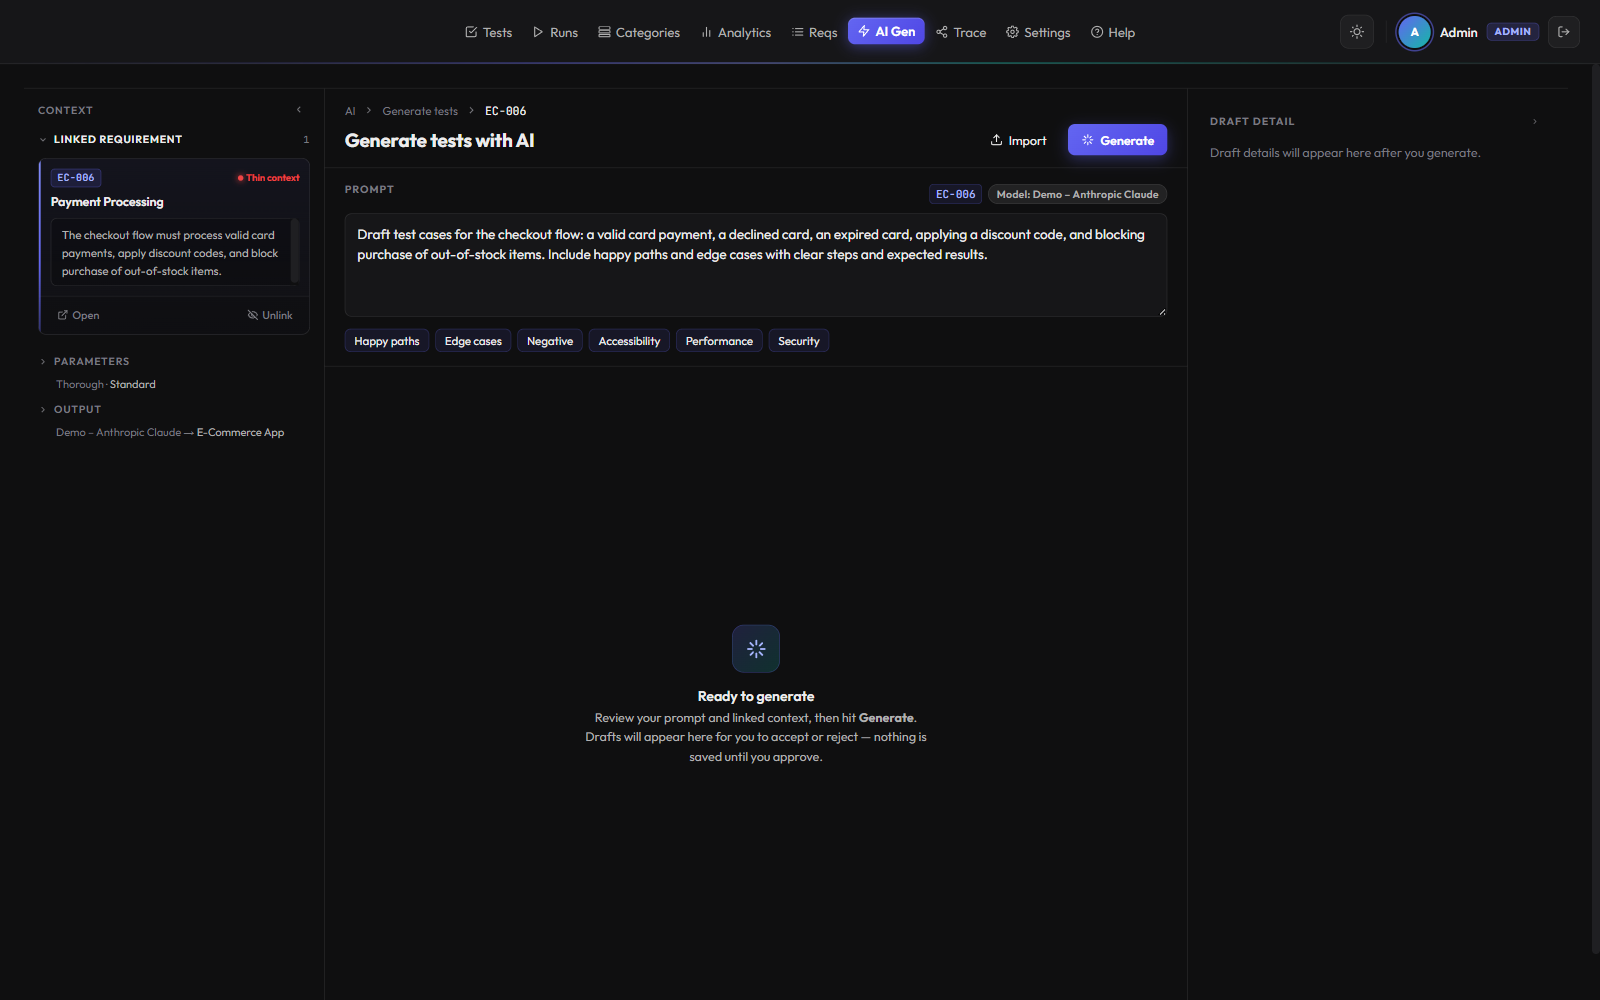This screenshot has height=1000, width=1600.
Task: Go to the Runs page
Action: click(x=555, y=32)
